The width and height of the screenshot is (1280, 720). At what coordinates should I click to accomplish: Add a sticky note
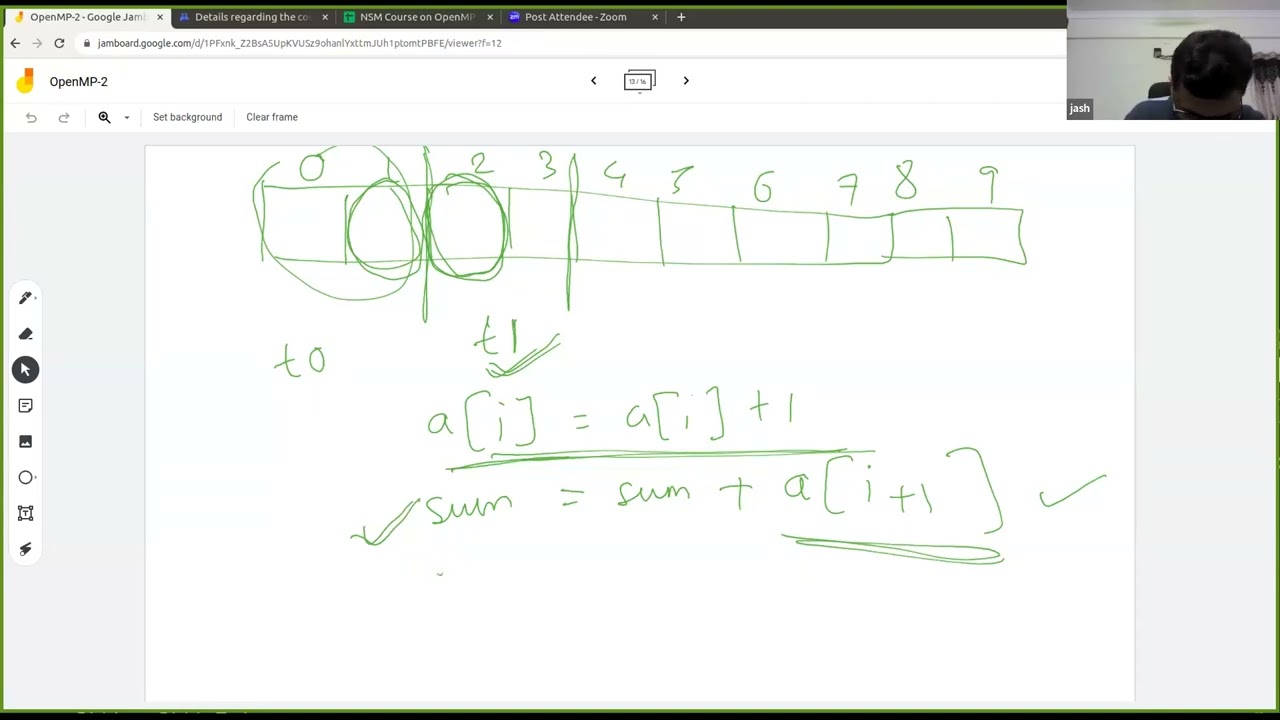26,406
